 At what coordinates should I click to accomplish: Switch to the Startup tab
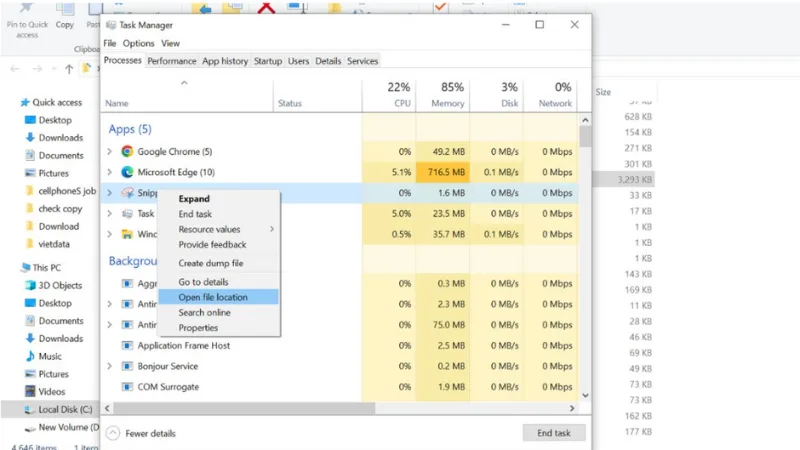[267, 61]
